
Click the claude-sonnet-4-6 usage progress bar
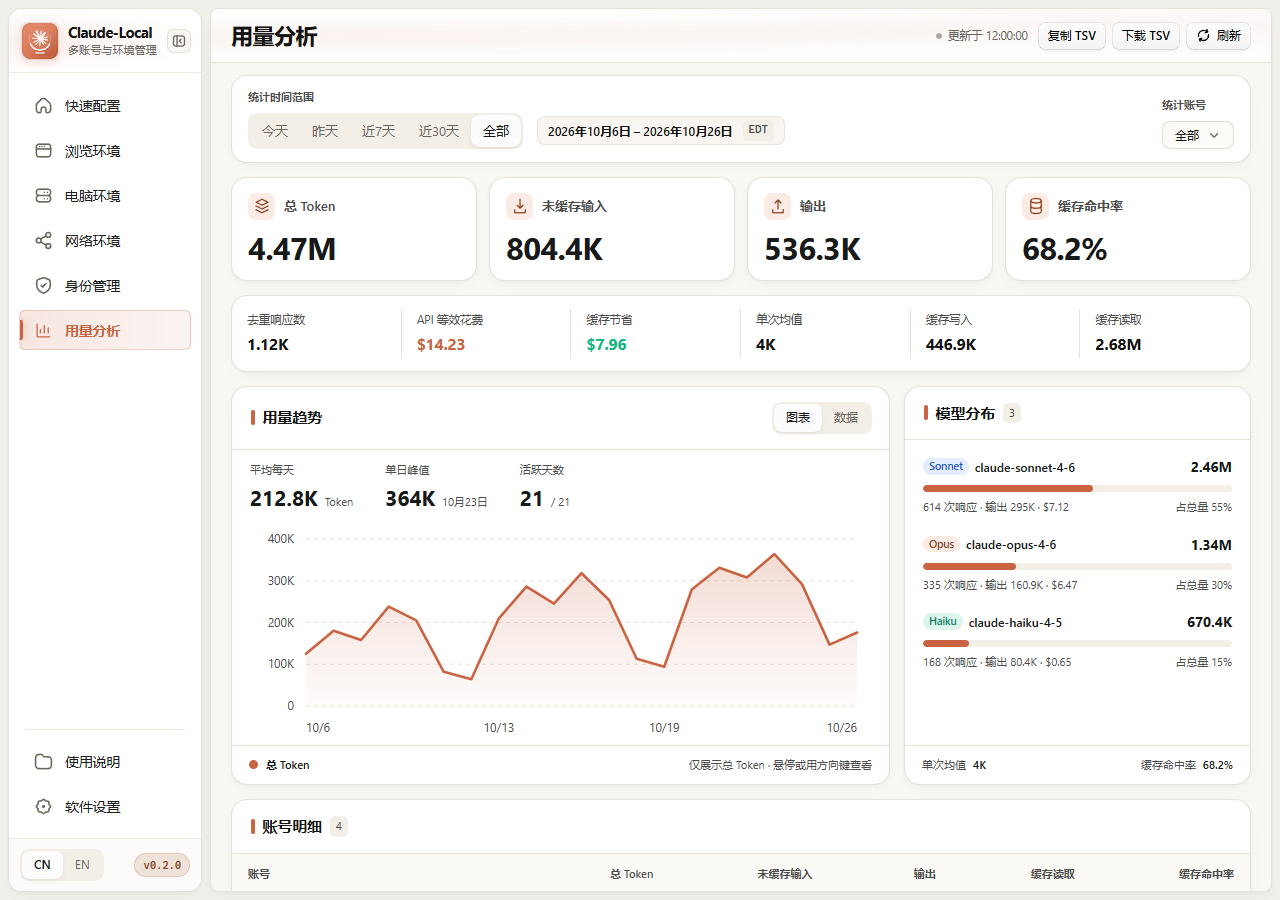click(x=1077, y=488)
